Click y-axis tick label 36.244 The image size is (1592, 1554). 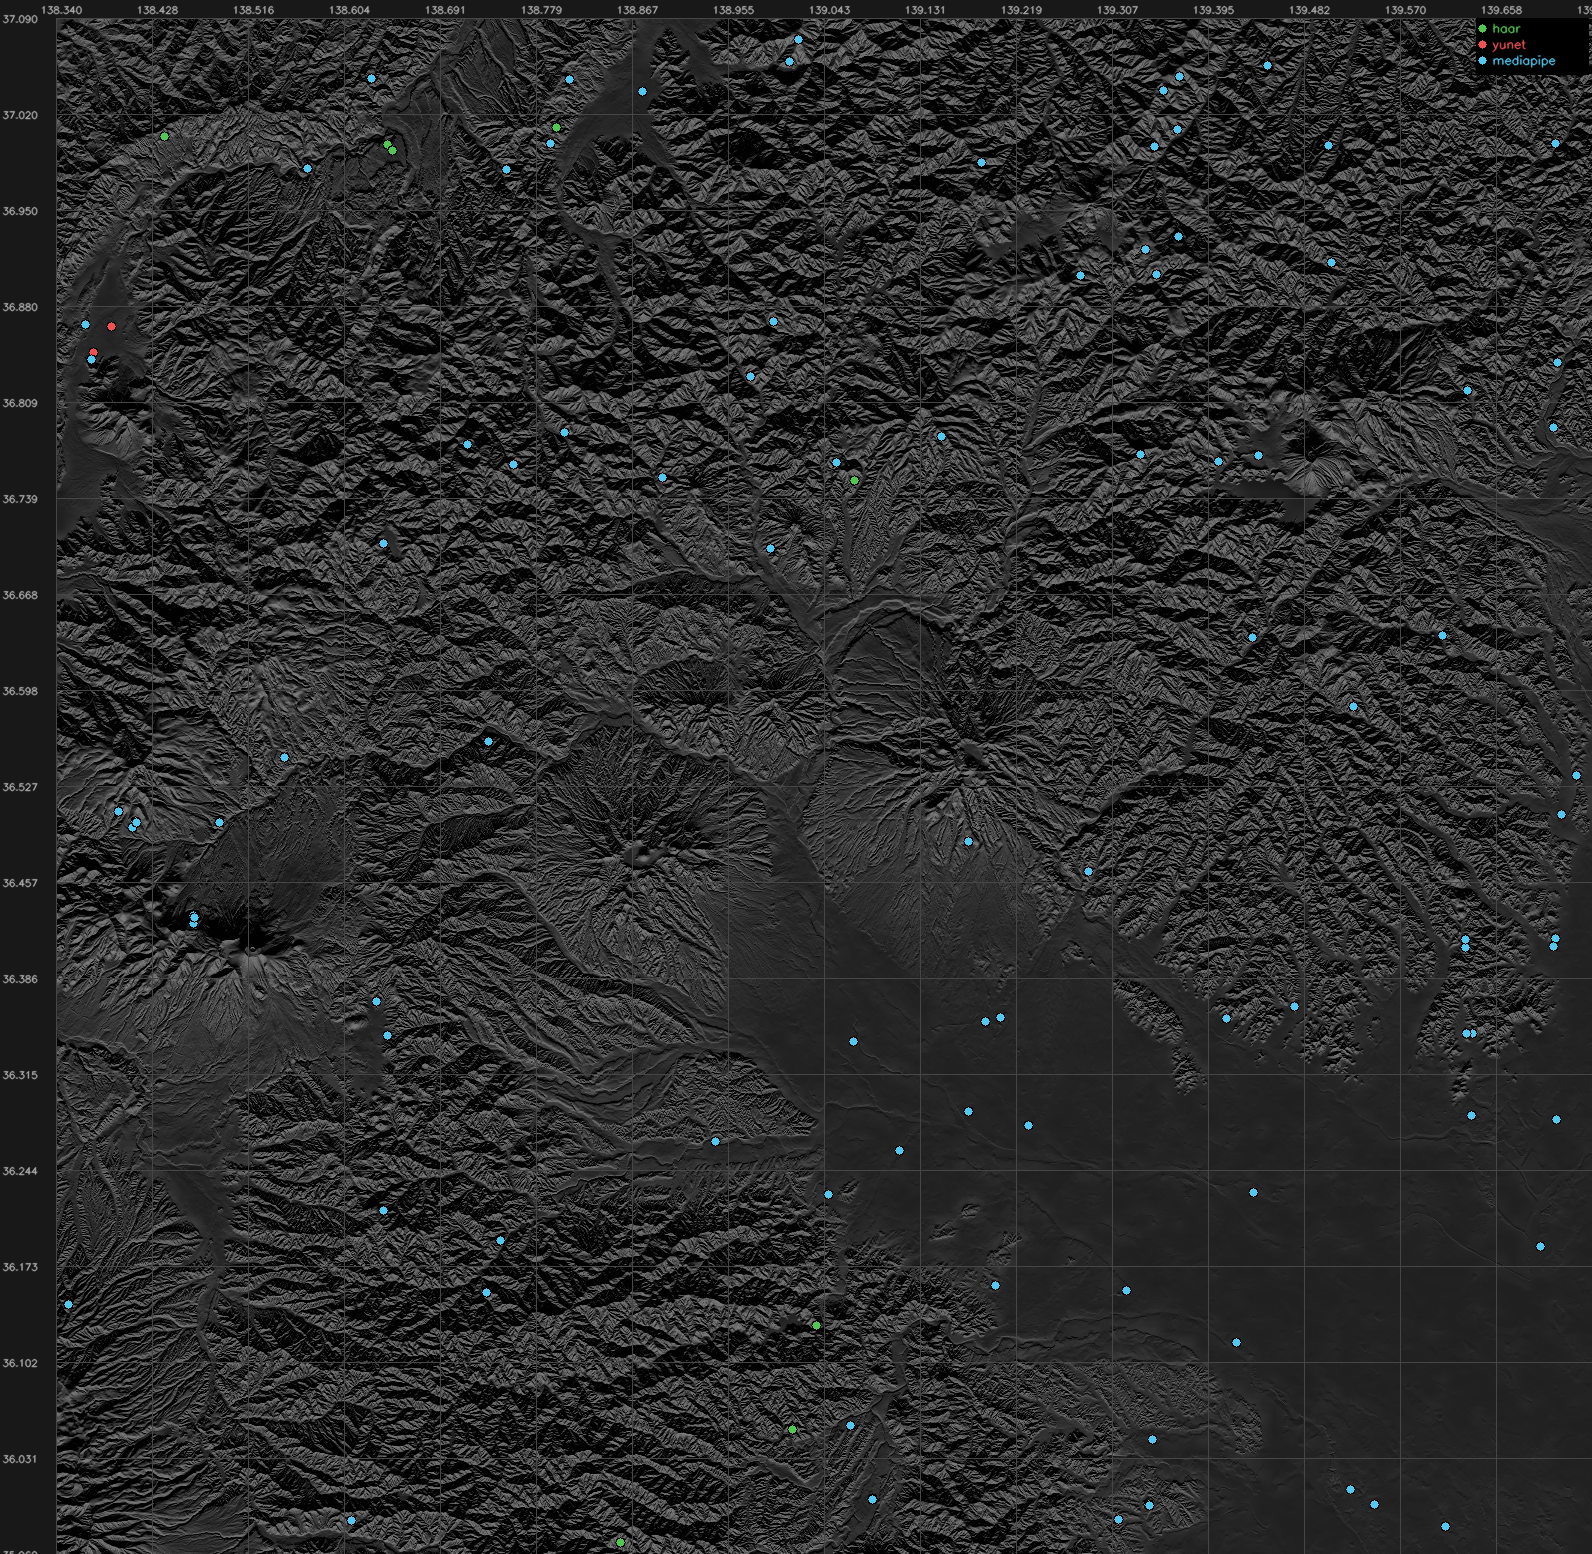20,1171
